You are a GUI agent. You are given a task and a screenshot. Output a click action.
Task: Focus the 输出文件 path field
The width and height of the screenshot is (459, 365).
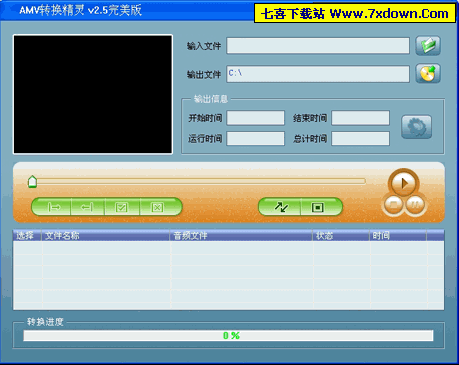318,74
